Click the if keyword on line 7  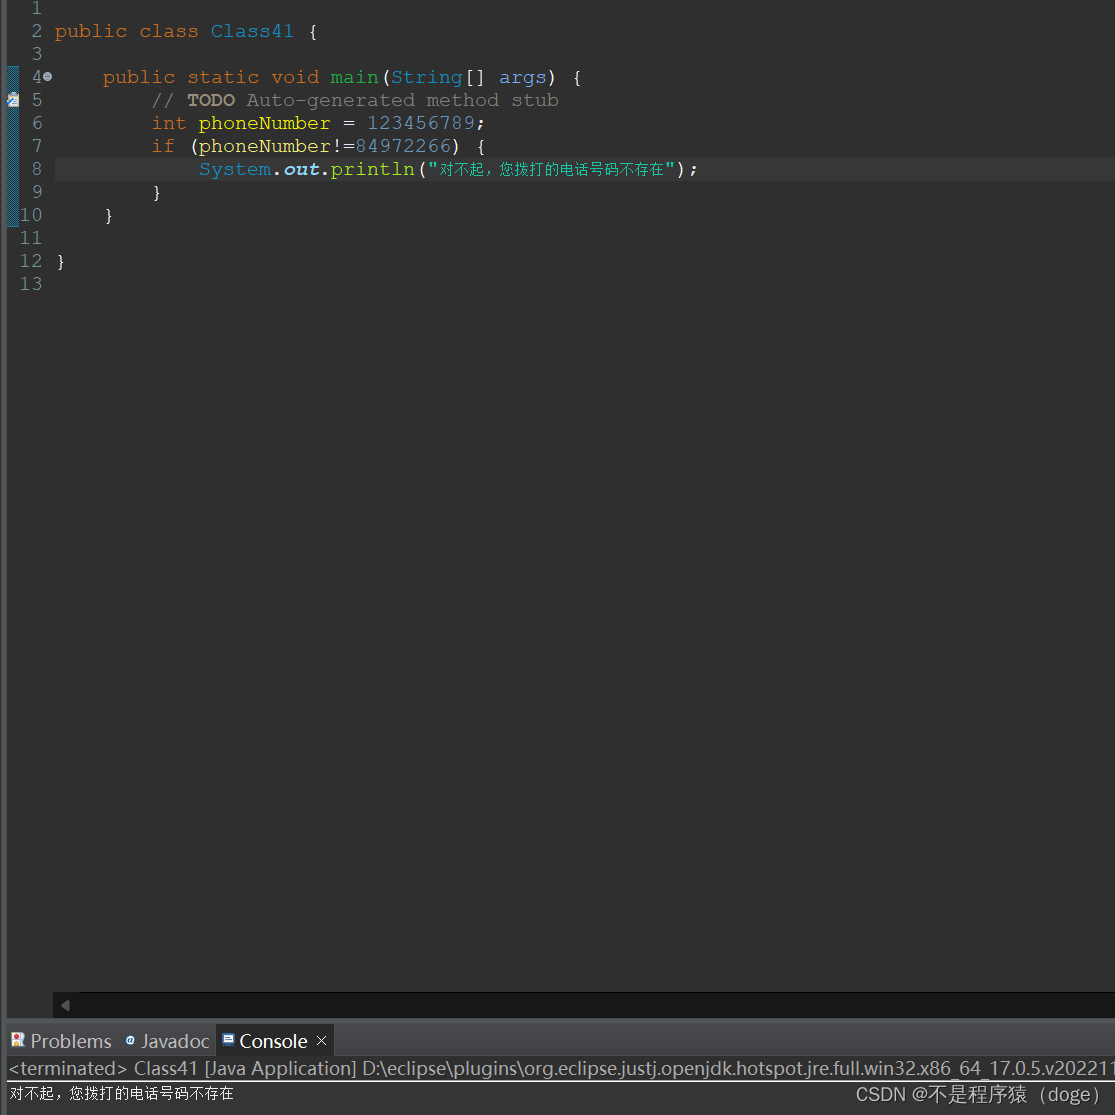pos(163,146)
